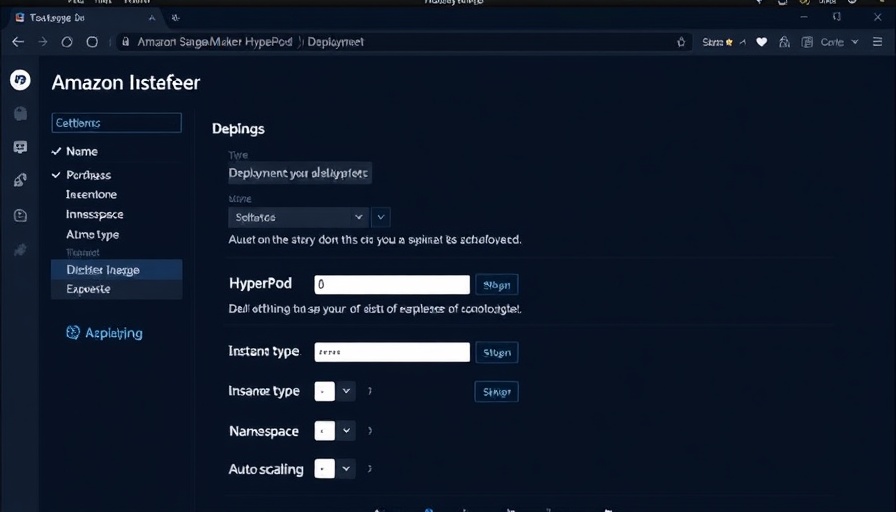This screenshot has height=512, width=896.
Task: Open the Expoete sidebar item
Action: (x=117, y=289)
